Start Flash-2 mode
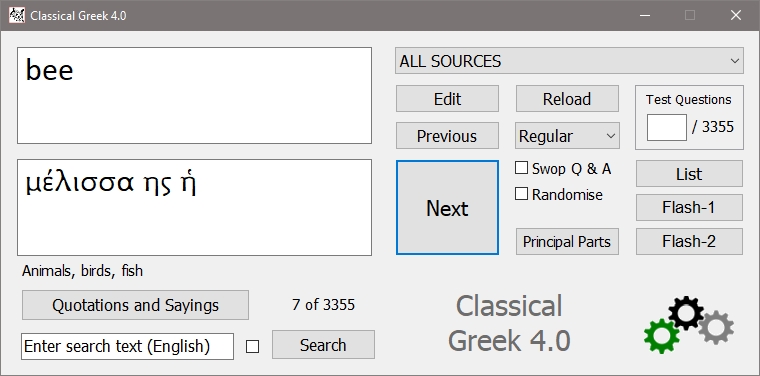The width and height of the screenshot is (760, 376). [x=689, y=241]
